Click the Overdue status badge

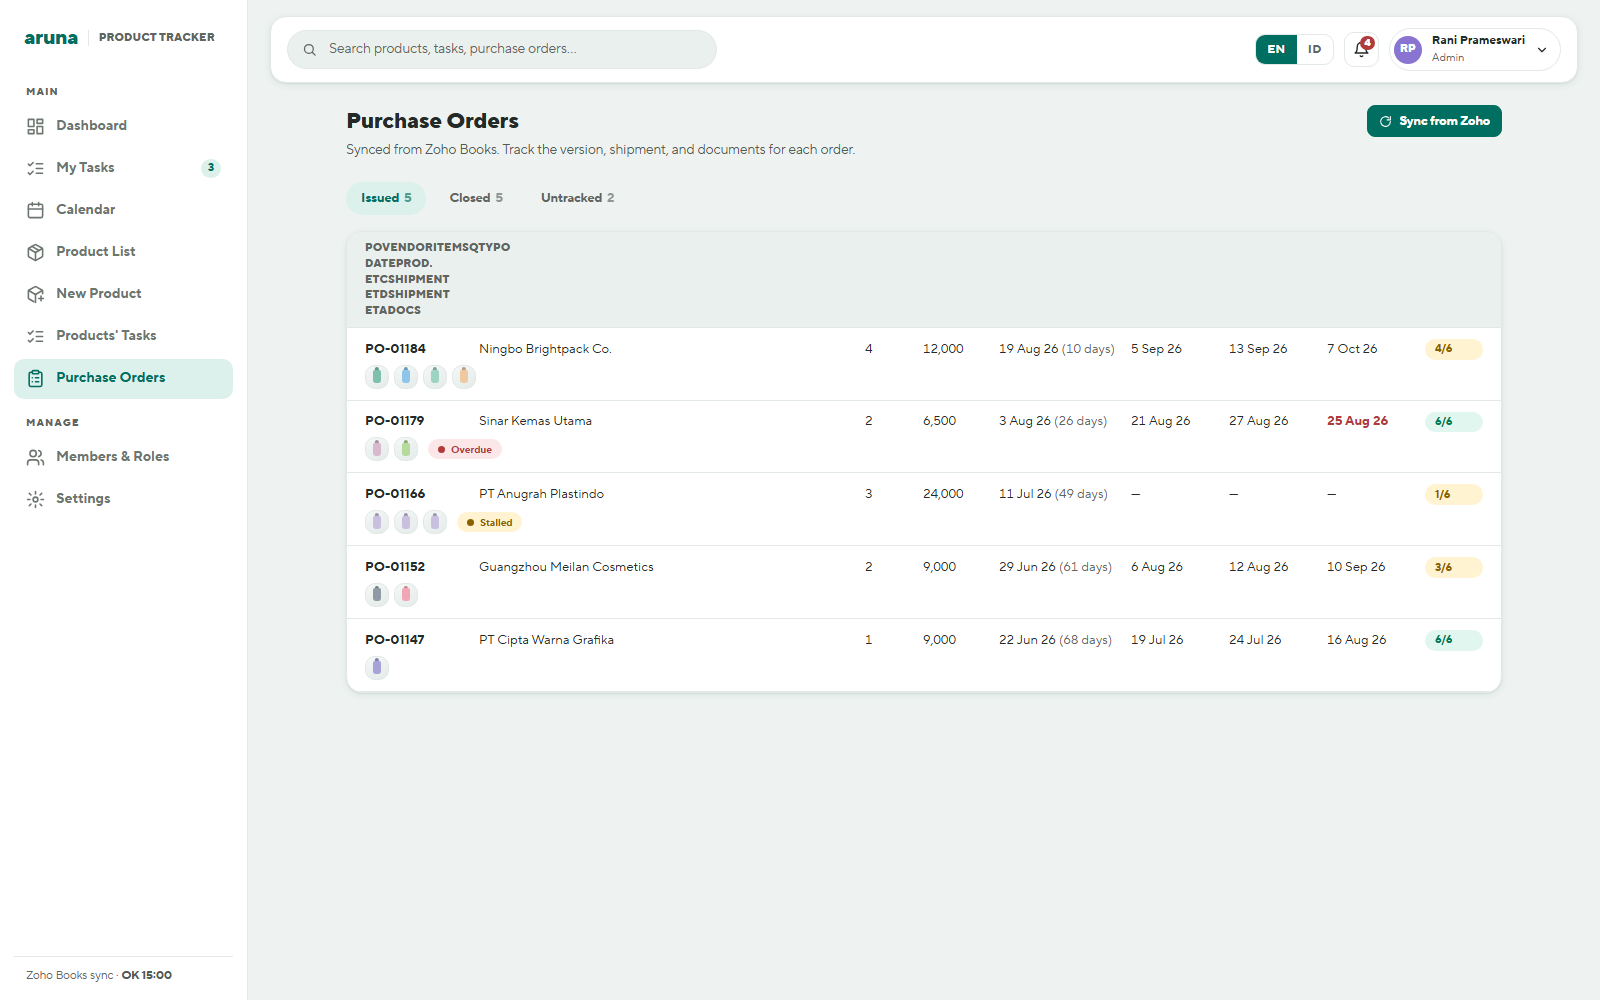(x=465, y=450)
